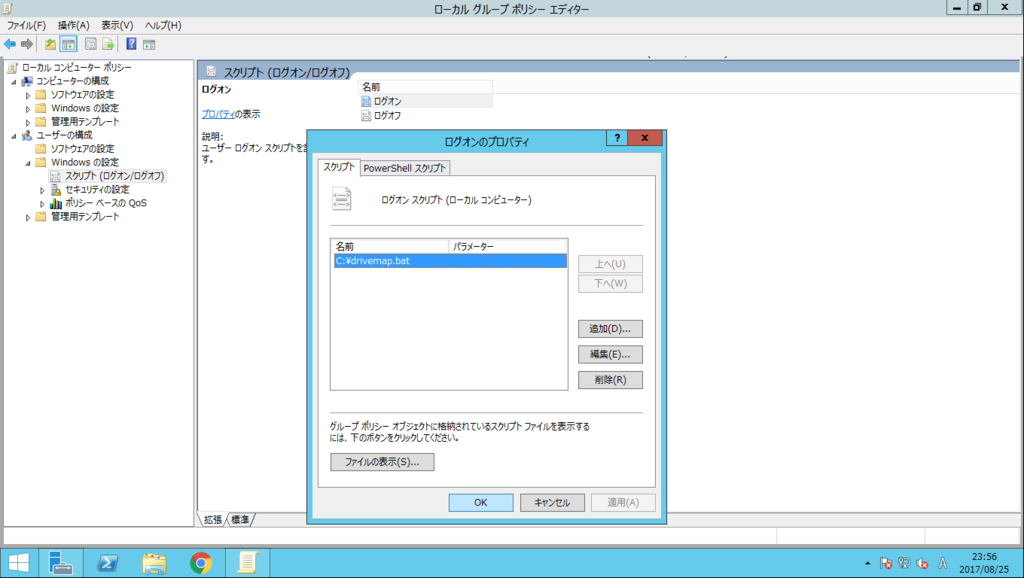Screen dimensions: 1024x578
Task: Click the Action Center flag tray icon
Action: coord(886,563)
